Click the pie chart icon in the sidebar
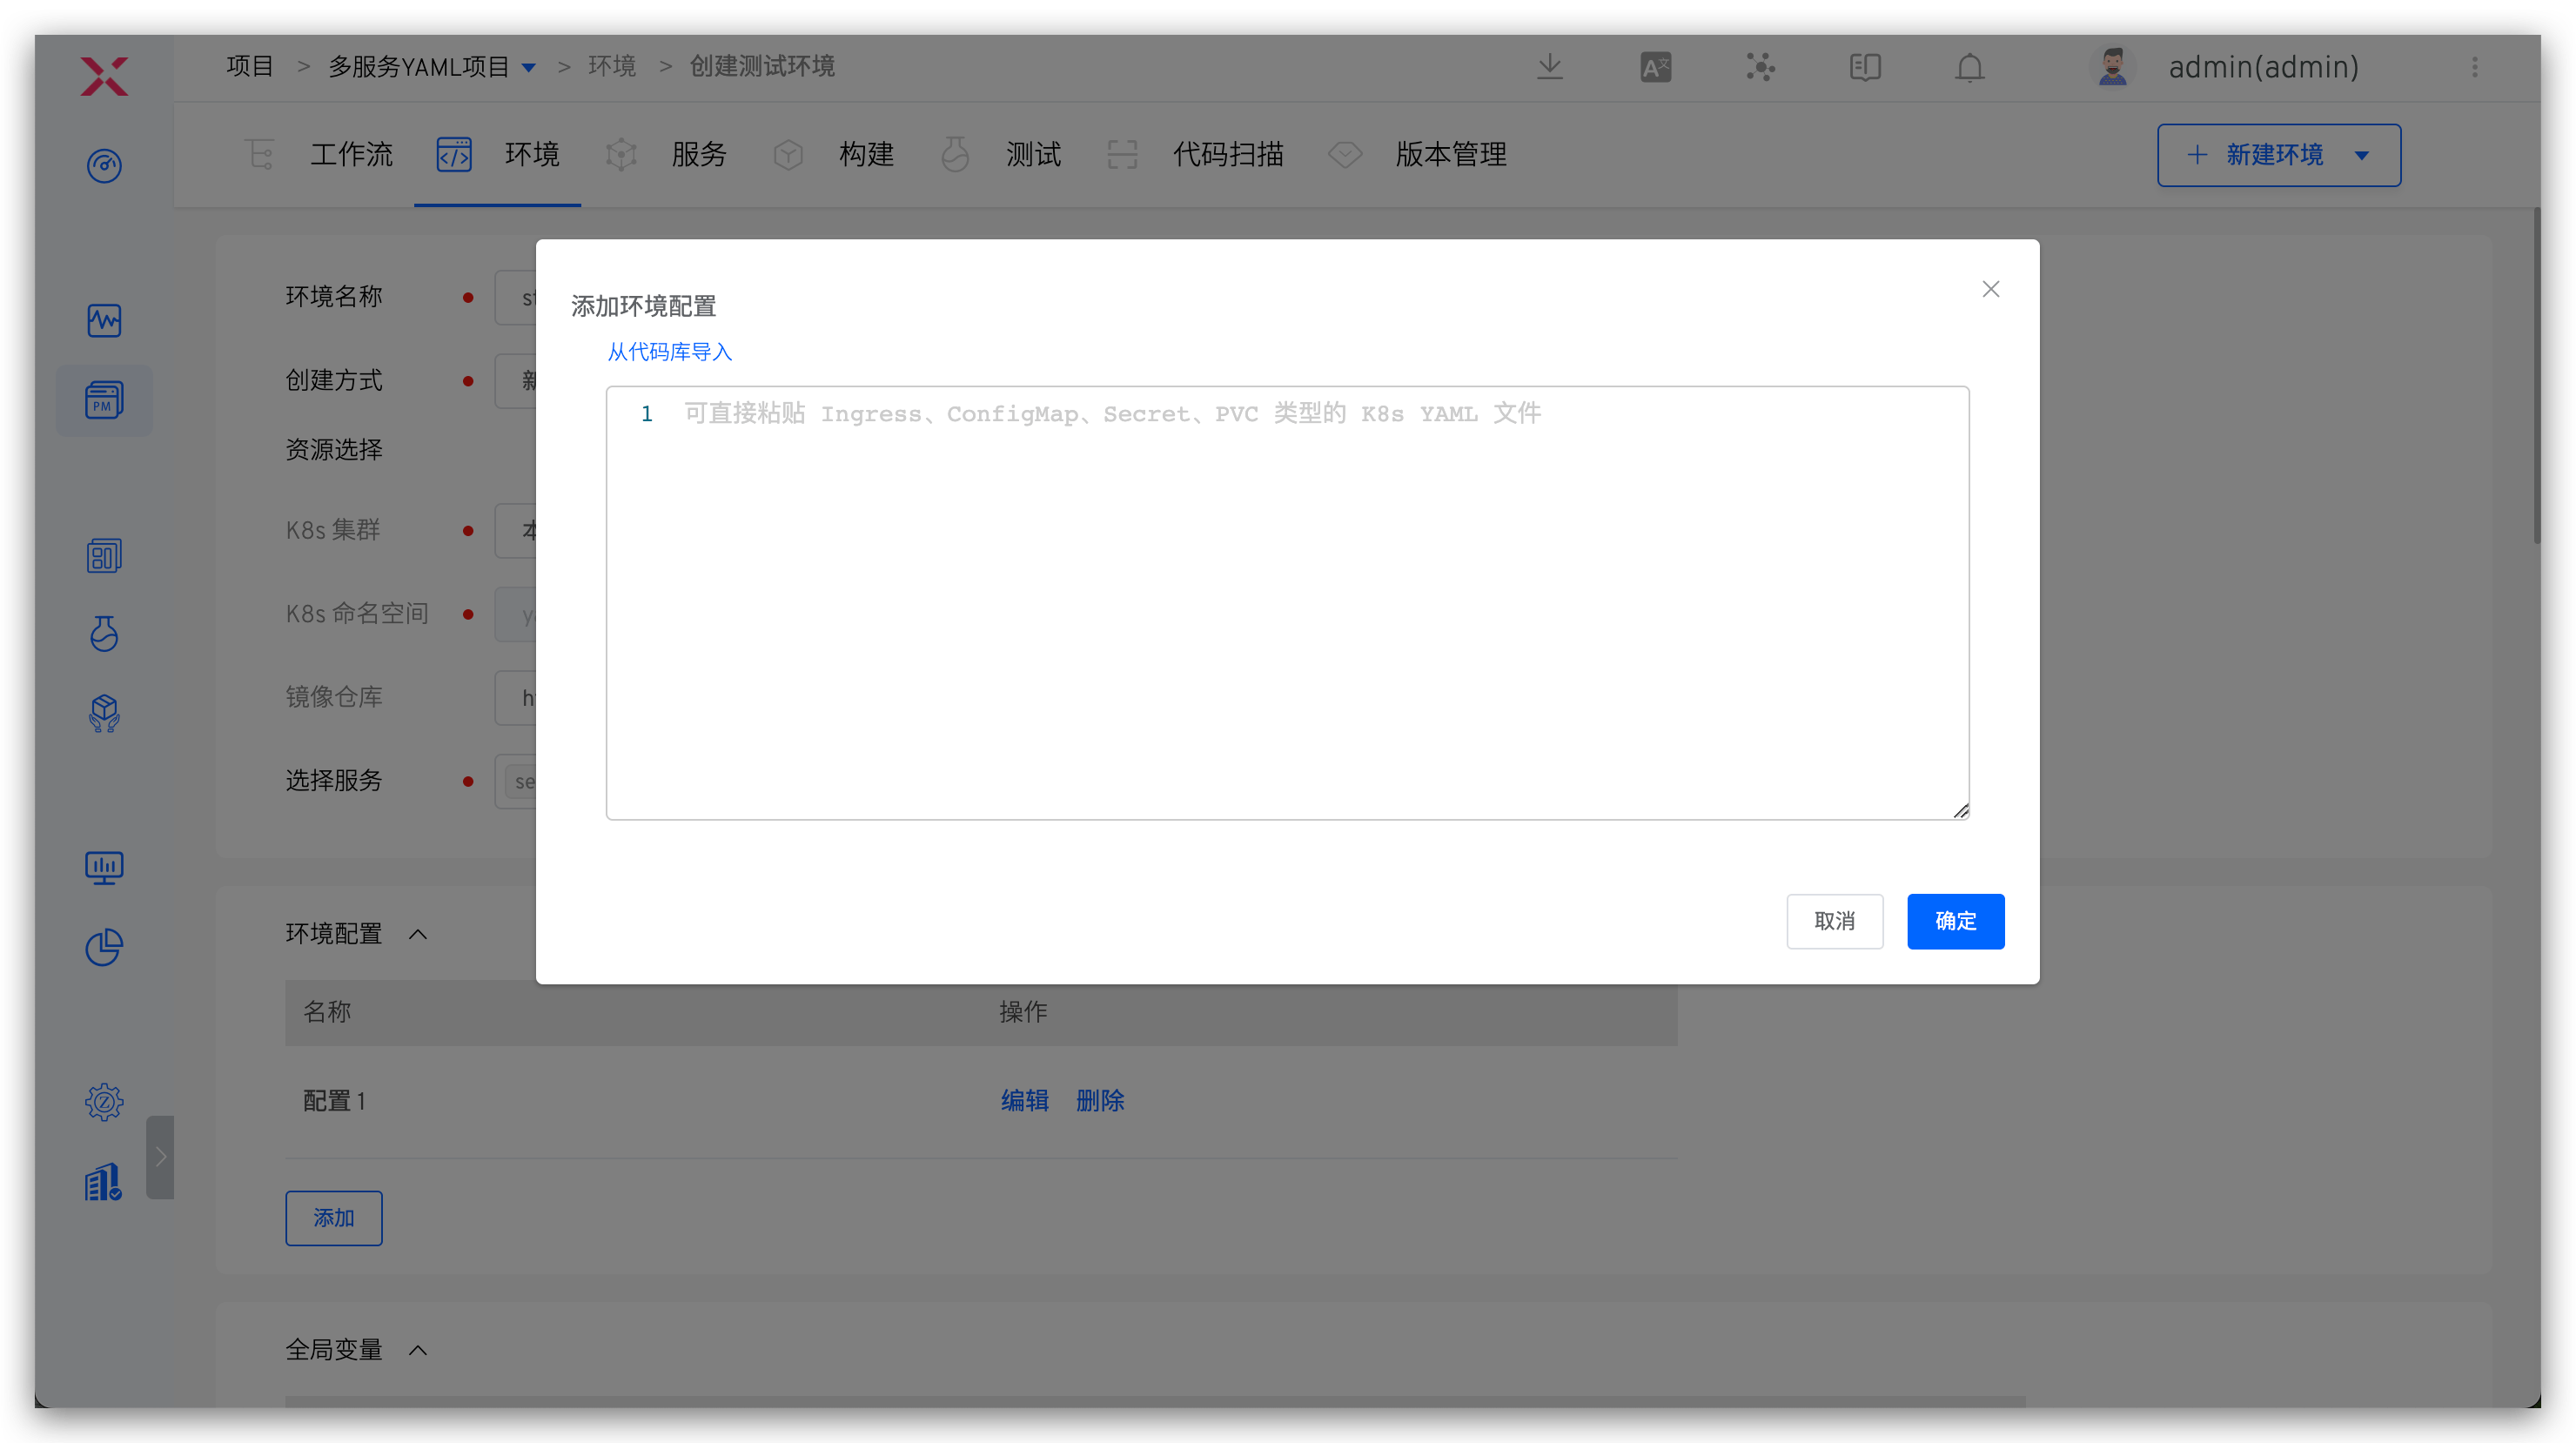This screenshot has width=2576, height=1443. pos(104,947)
